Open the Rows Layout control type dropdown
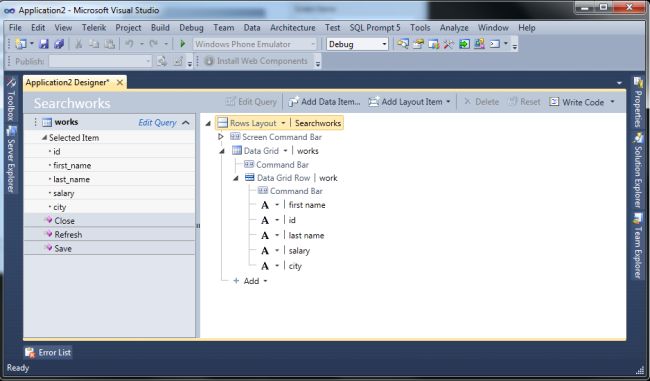 [x=283, y=123]
